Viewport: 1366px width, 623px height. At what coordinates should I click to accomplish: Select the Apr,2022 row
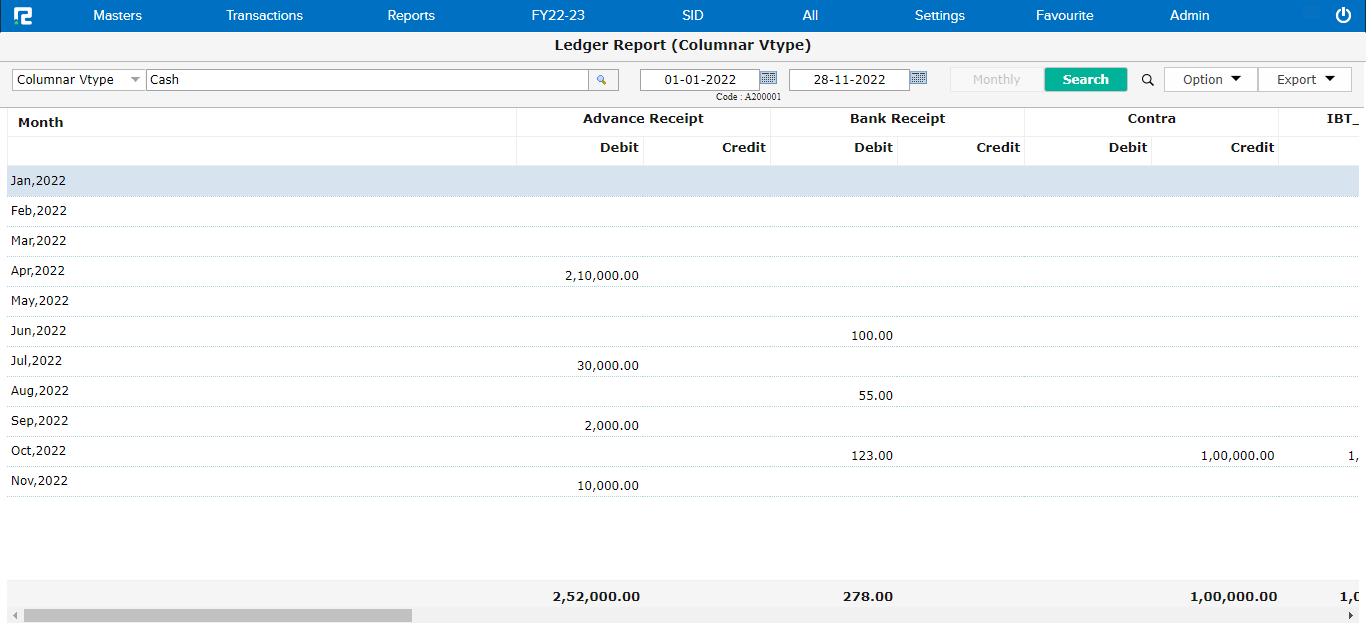pyautogui.click(x=38, y=271)
